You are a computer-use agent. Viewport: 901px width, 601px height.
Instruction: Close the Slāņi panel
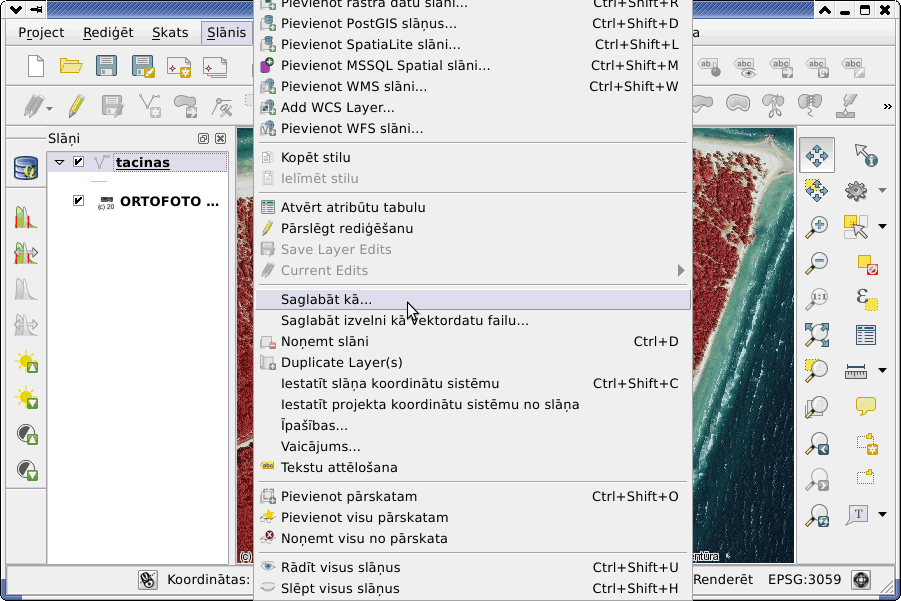221,138
